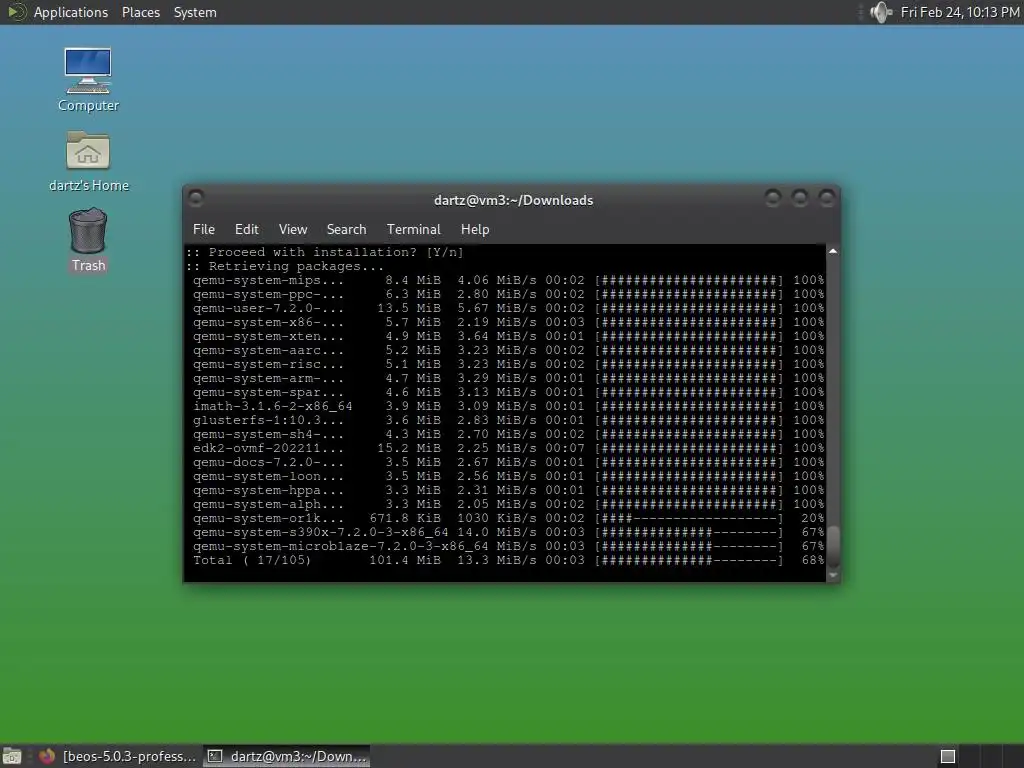Click workspace switcher square in bottom panel

948,756
